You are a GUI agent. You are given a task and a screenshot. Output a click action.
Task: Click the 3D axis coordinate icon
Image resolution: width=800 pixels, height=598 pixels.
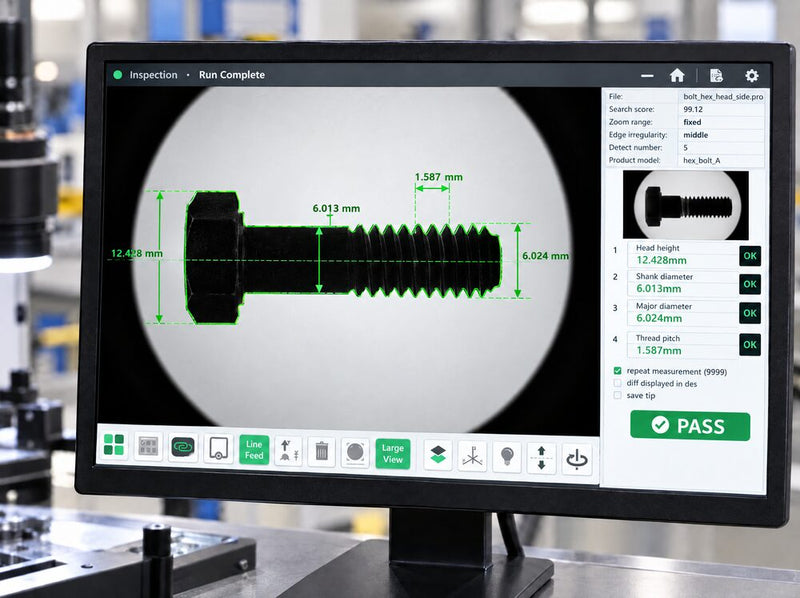pos(472,456)
